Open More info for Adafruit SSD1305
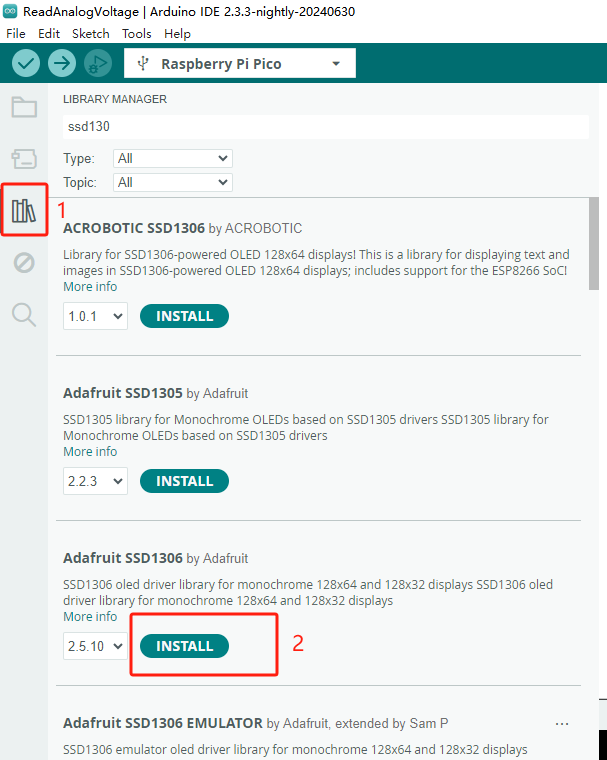The image size is (607, 760). coord(90,451)
